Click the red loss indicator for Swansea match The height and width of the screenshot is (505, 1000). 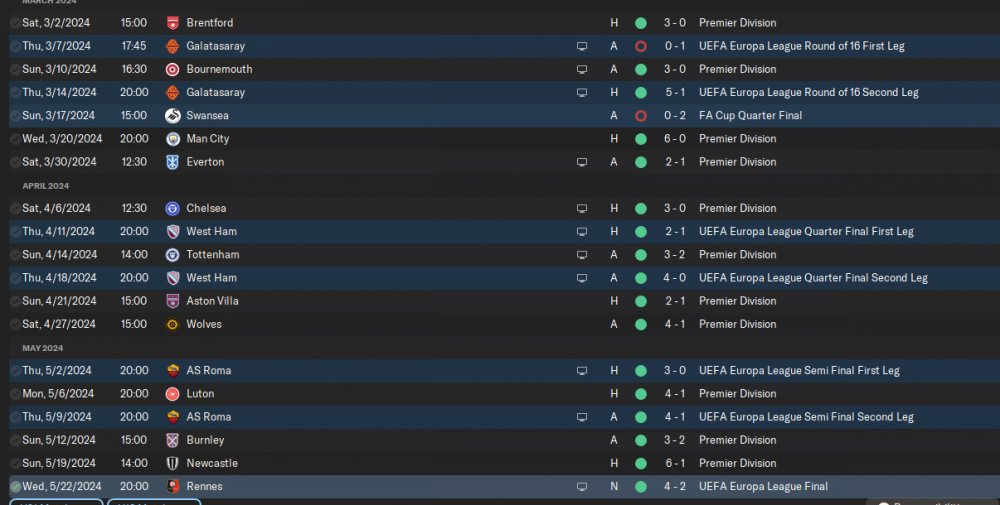point(641,115)
